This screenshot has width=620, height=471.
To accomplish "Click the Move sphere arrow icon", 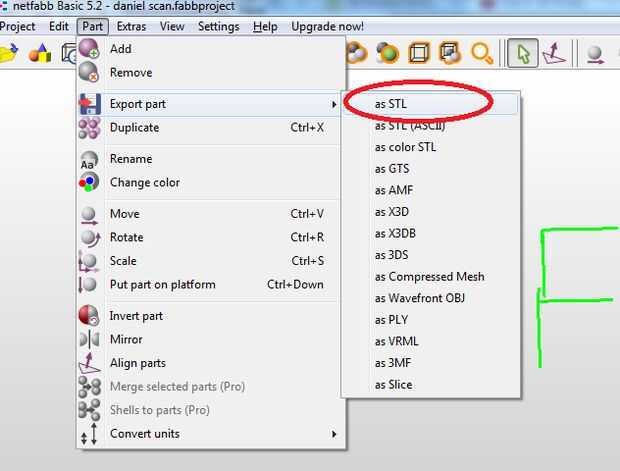I will pyautogui.click(x=89, y=216).
